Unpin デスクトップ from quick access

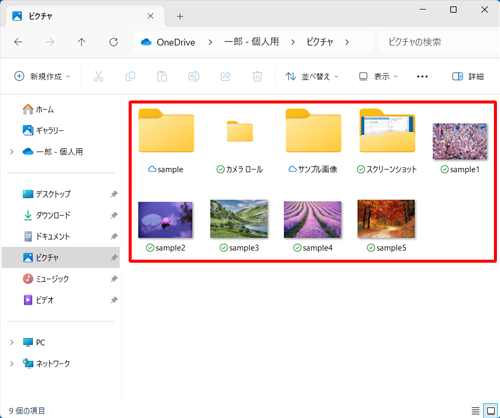pyautogui.click(x=114, y=194)
